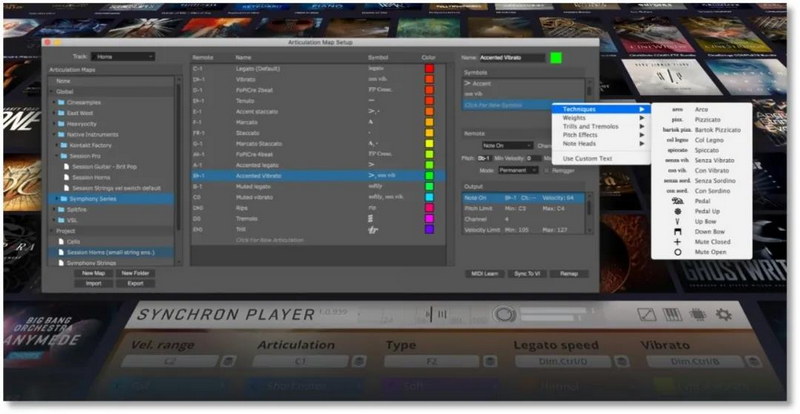The image size is (800, 414).
Task: Collapse the Global section
Action: (x=52, y=92)
